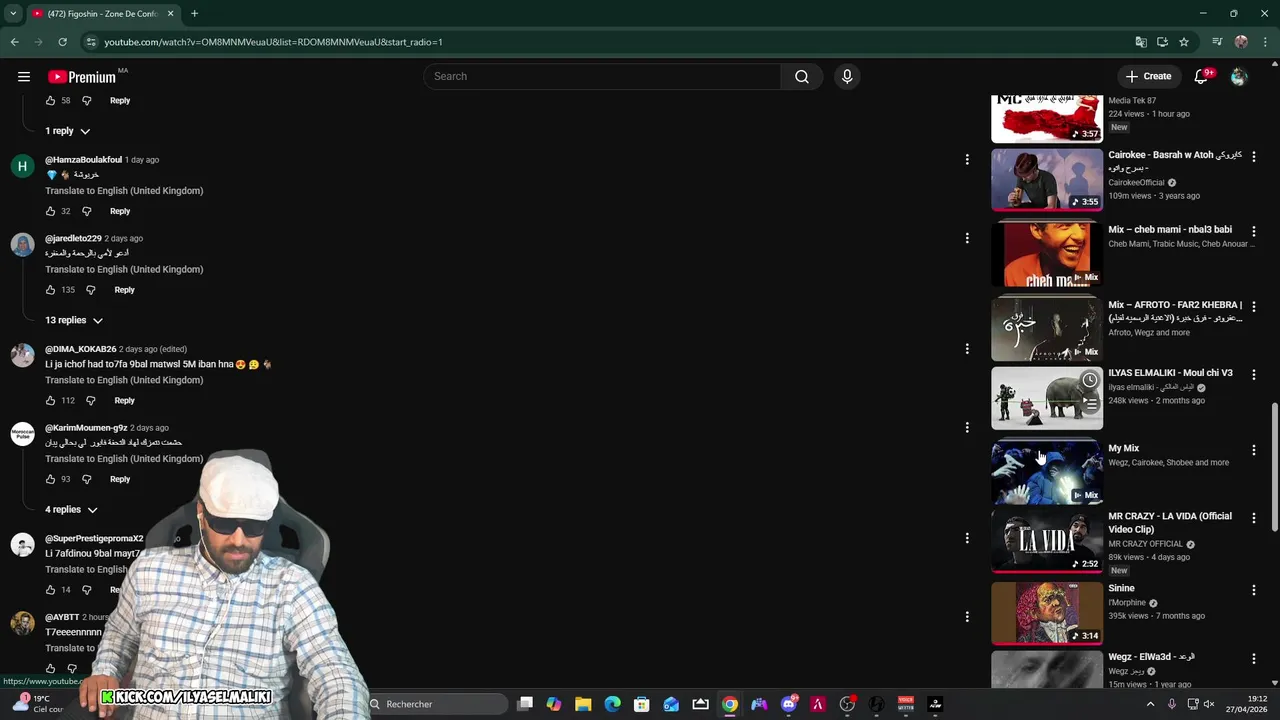Screen dimensions: 1280x720
Task: Open Chrome tab search dropdown
Action: pyautogui.click(x=13, y=13)
